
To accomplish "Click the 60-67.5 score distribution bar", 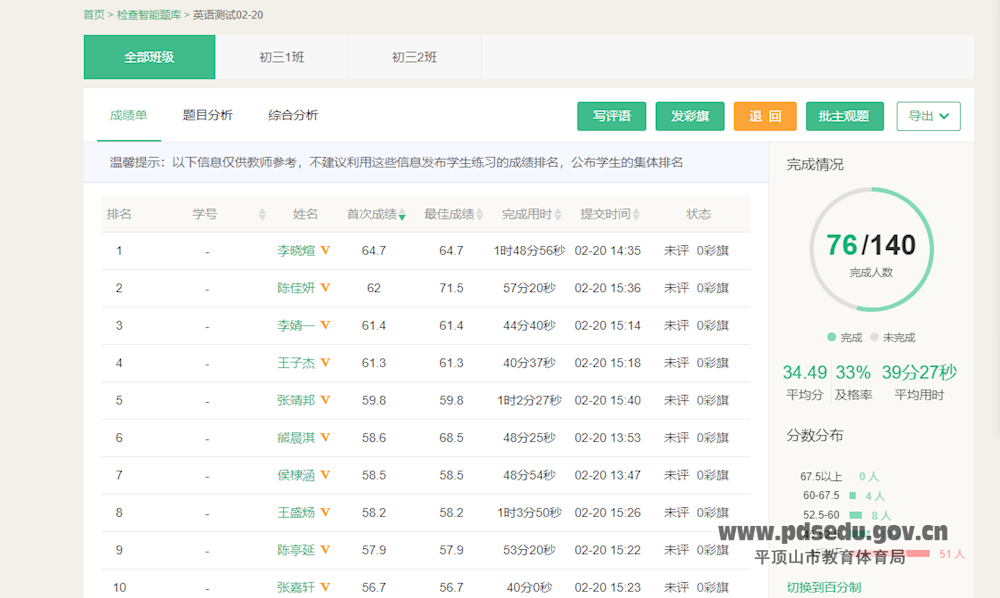I will (x=853, y=495).
